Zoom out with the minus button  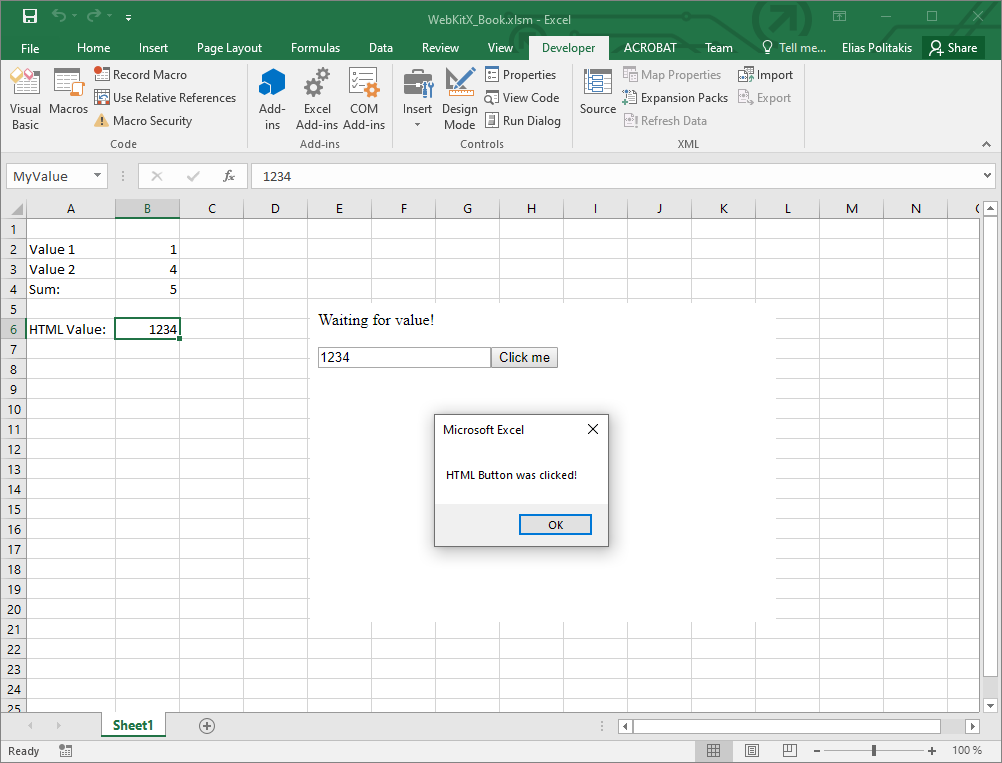tap(817, 751)
